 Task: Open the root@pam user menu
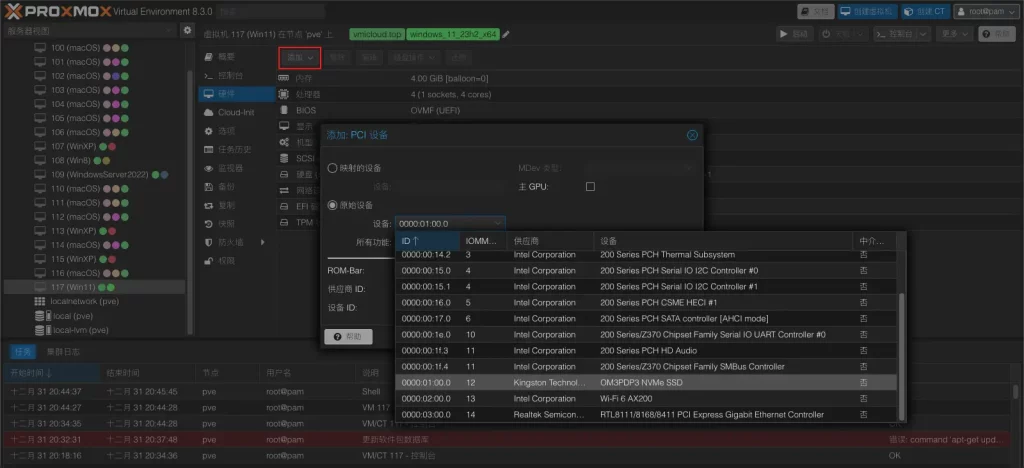(986, 12)
